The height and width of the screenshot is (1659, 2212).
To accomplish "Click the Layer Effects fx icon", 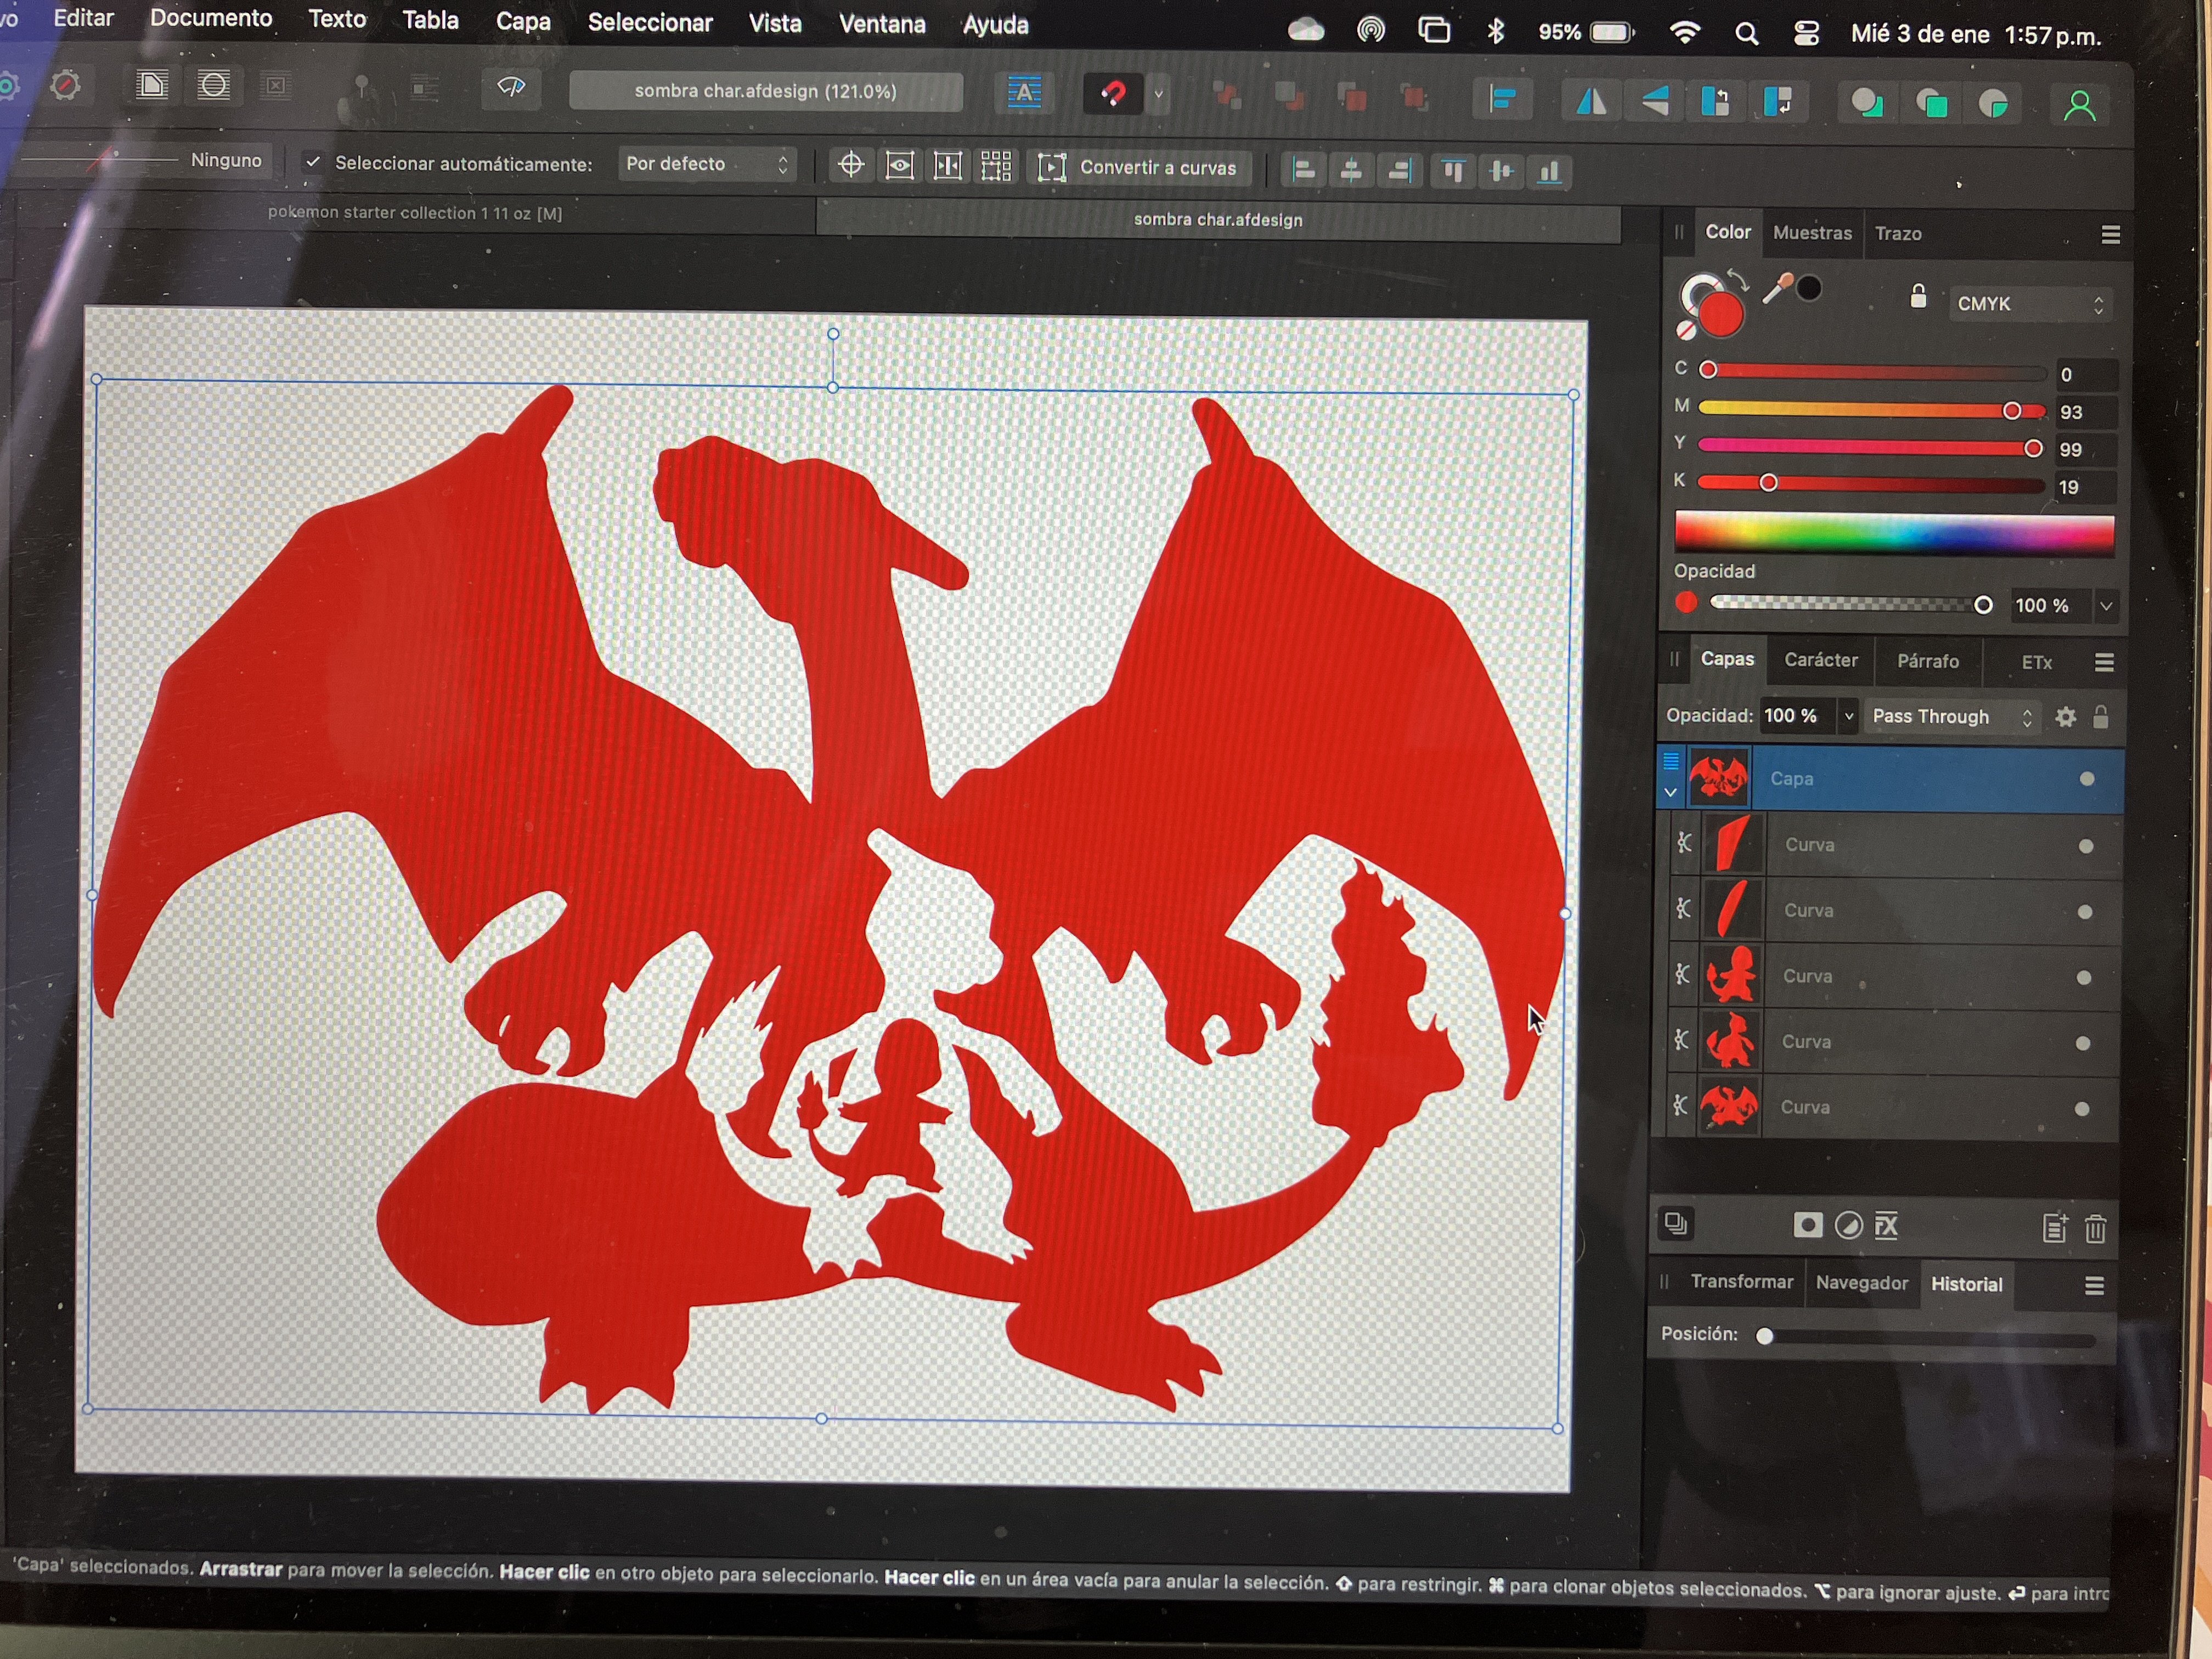I will (x=1886, y=1225).
